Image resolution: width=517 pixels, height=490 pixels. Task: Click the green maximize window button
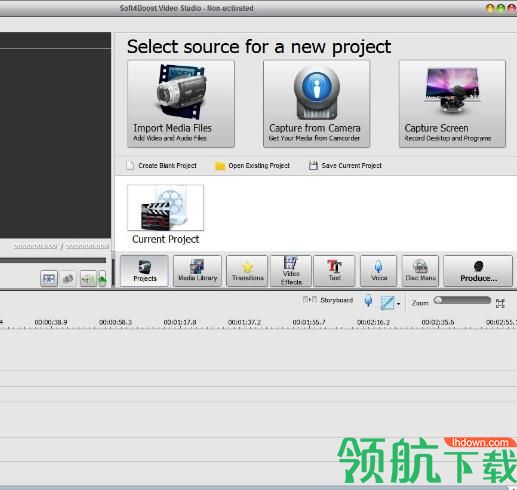coord(501,8)
